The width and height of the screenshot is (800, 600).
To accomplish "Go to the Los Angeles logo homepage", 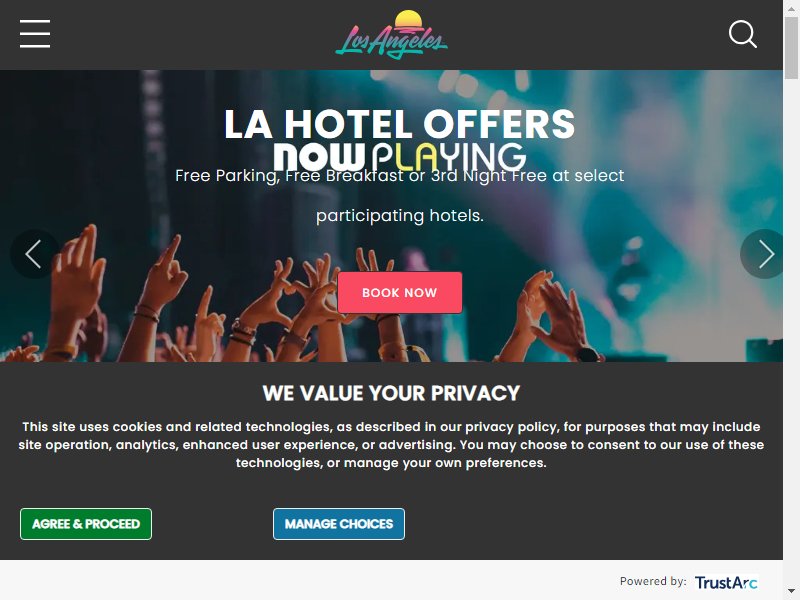I will [x=391, y=34].
